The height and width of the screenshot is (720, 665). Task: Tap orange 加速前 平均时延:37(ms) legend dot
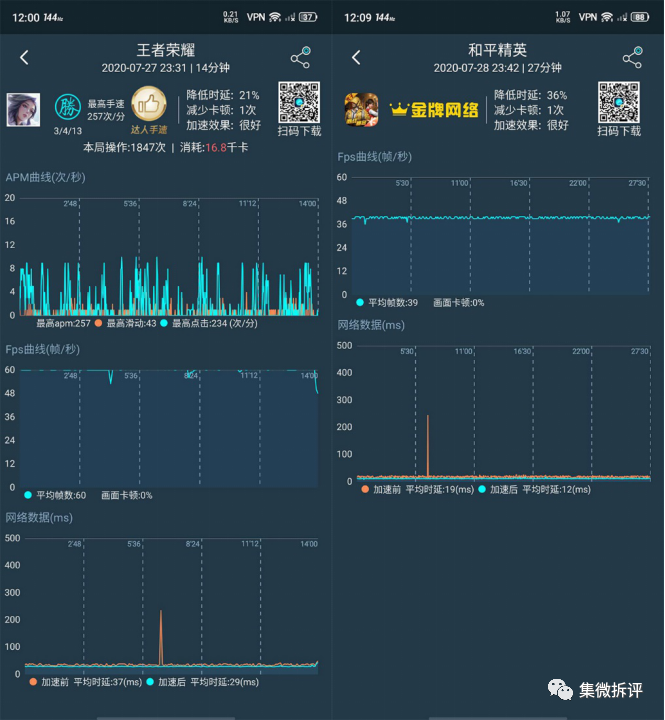pos(33,682)
